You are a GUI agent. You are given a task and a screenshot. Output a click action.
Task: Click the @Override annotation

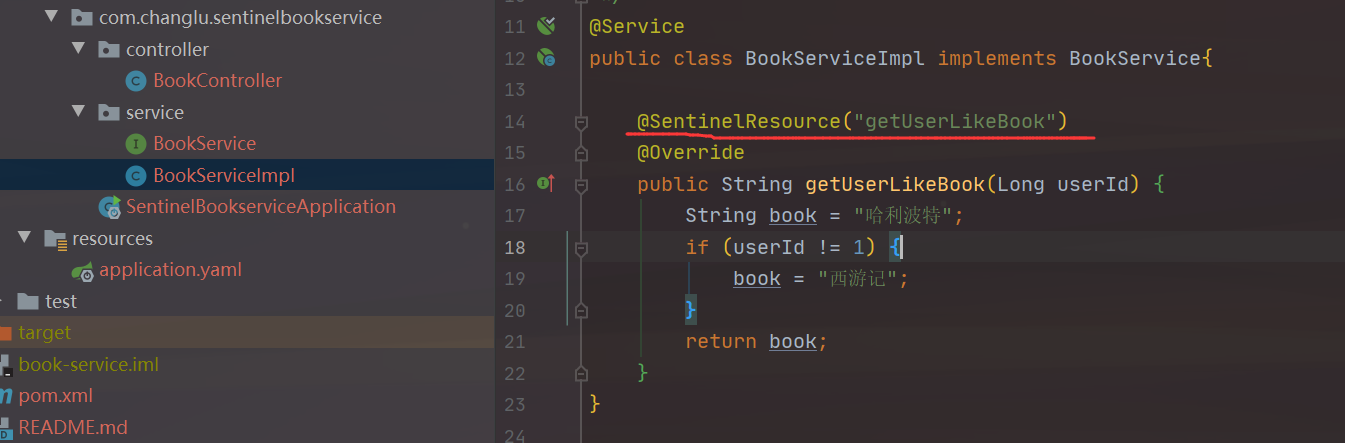[691, 153]
